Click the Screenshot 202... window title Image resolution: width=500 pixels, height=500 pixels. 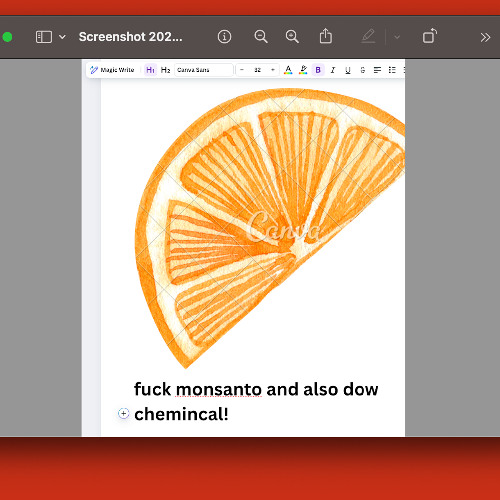coord(130,37)
